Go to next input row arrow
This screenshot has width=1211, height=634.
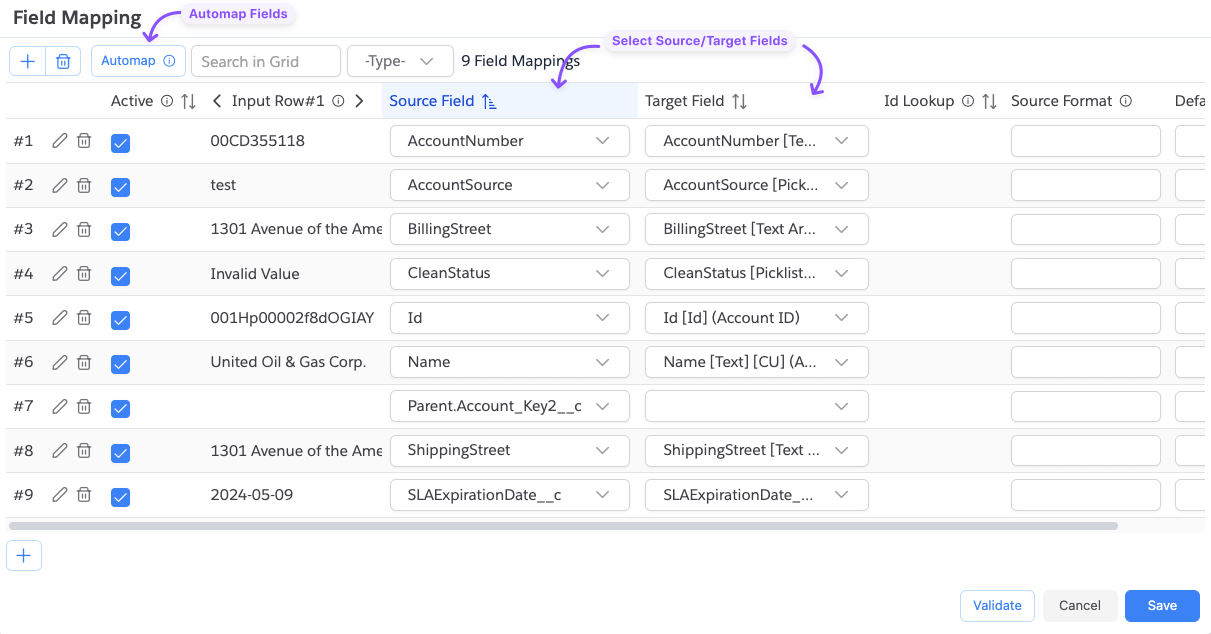360,101
